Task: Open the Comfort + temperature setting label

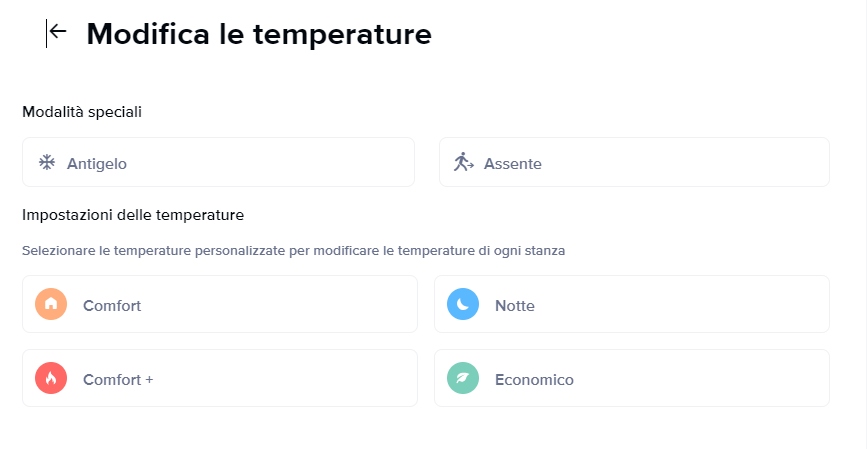Action: (118, 380)
